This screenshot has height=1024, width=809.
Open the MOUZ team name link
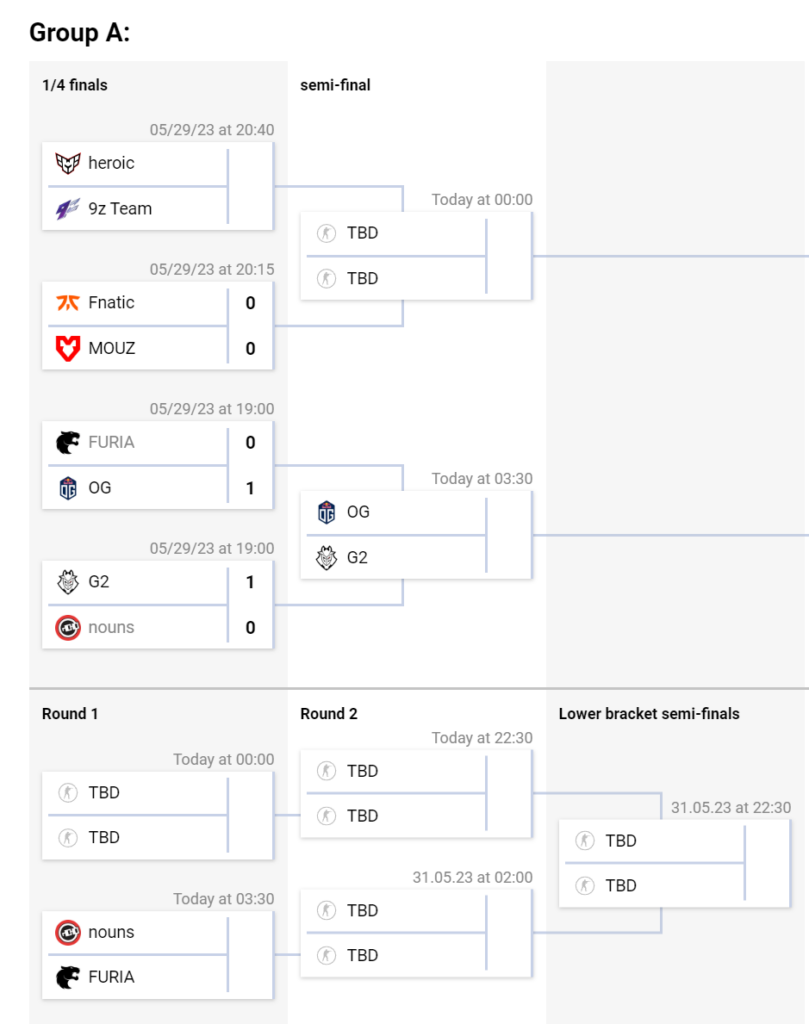tap(112, 348)
